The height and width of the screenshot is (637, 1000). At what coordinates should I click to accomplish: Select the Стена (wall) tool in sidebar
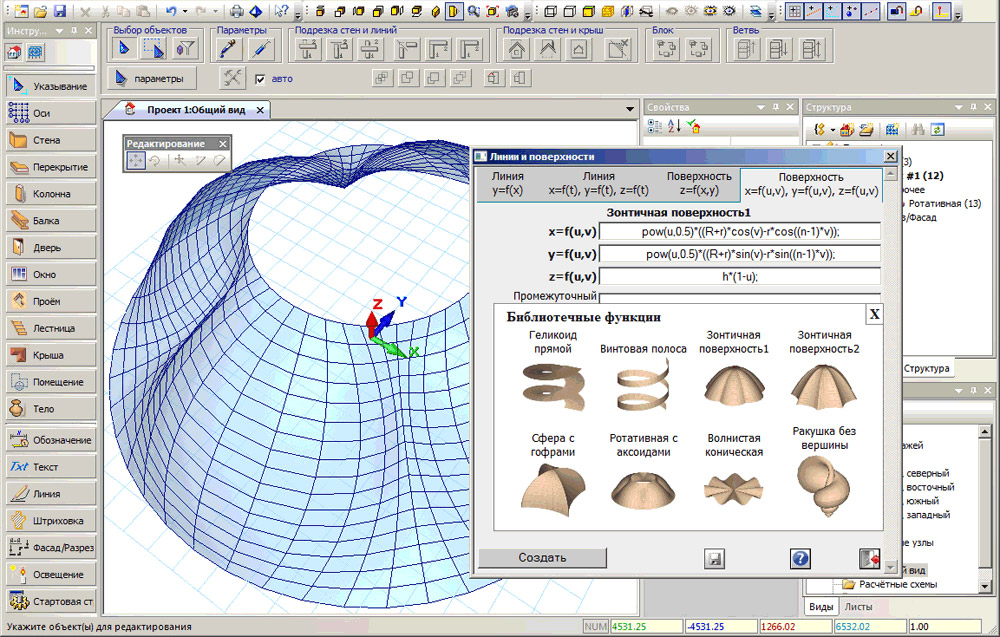[x=50, y=140]
